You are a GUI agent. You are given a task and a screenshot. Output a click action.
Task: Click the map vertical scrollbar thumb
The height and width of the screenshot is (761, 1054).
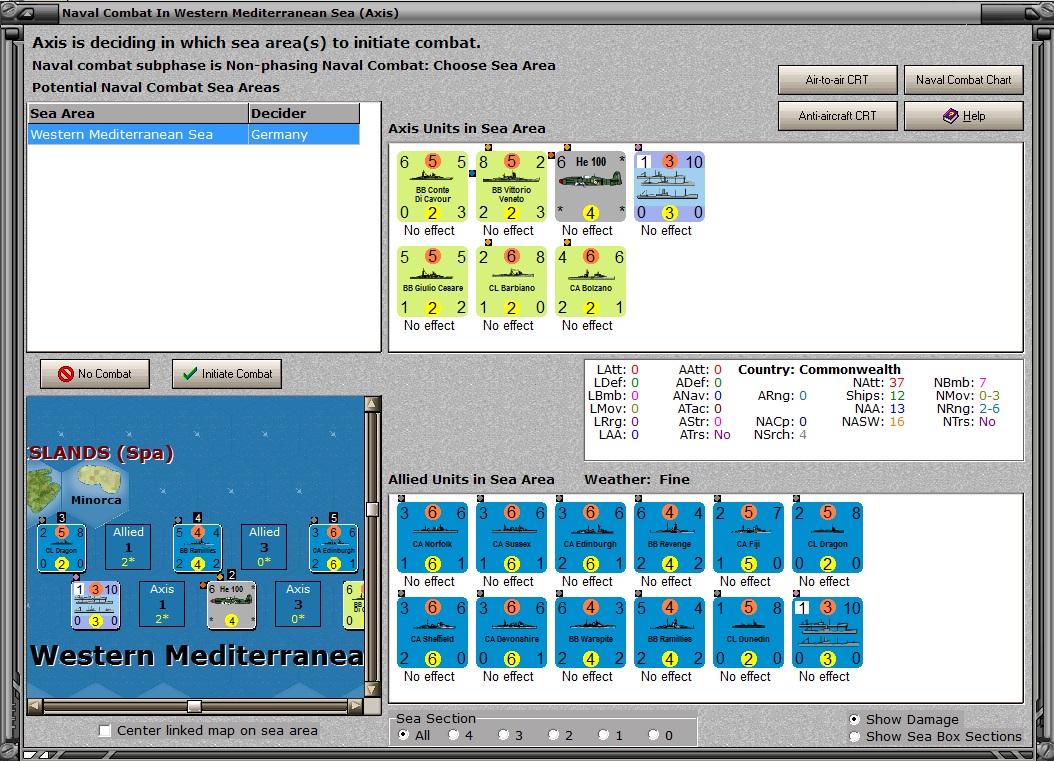(x=372, y=509)
